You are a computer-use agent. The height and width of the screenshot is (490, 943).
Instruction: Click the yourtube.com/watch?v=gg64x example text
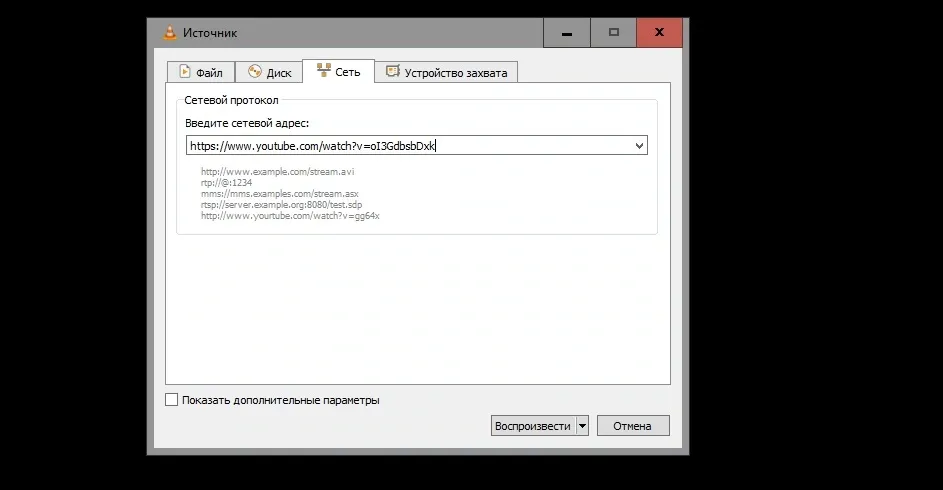(x=290, y=215)
